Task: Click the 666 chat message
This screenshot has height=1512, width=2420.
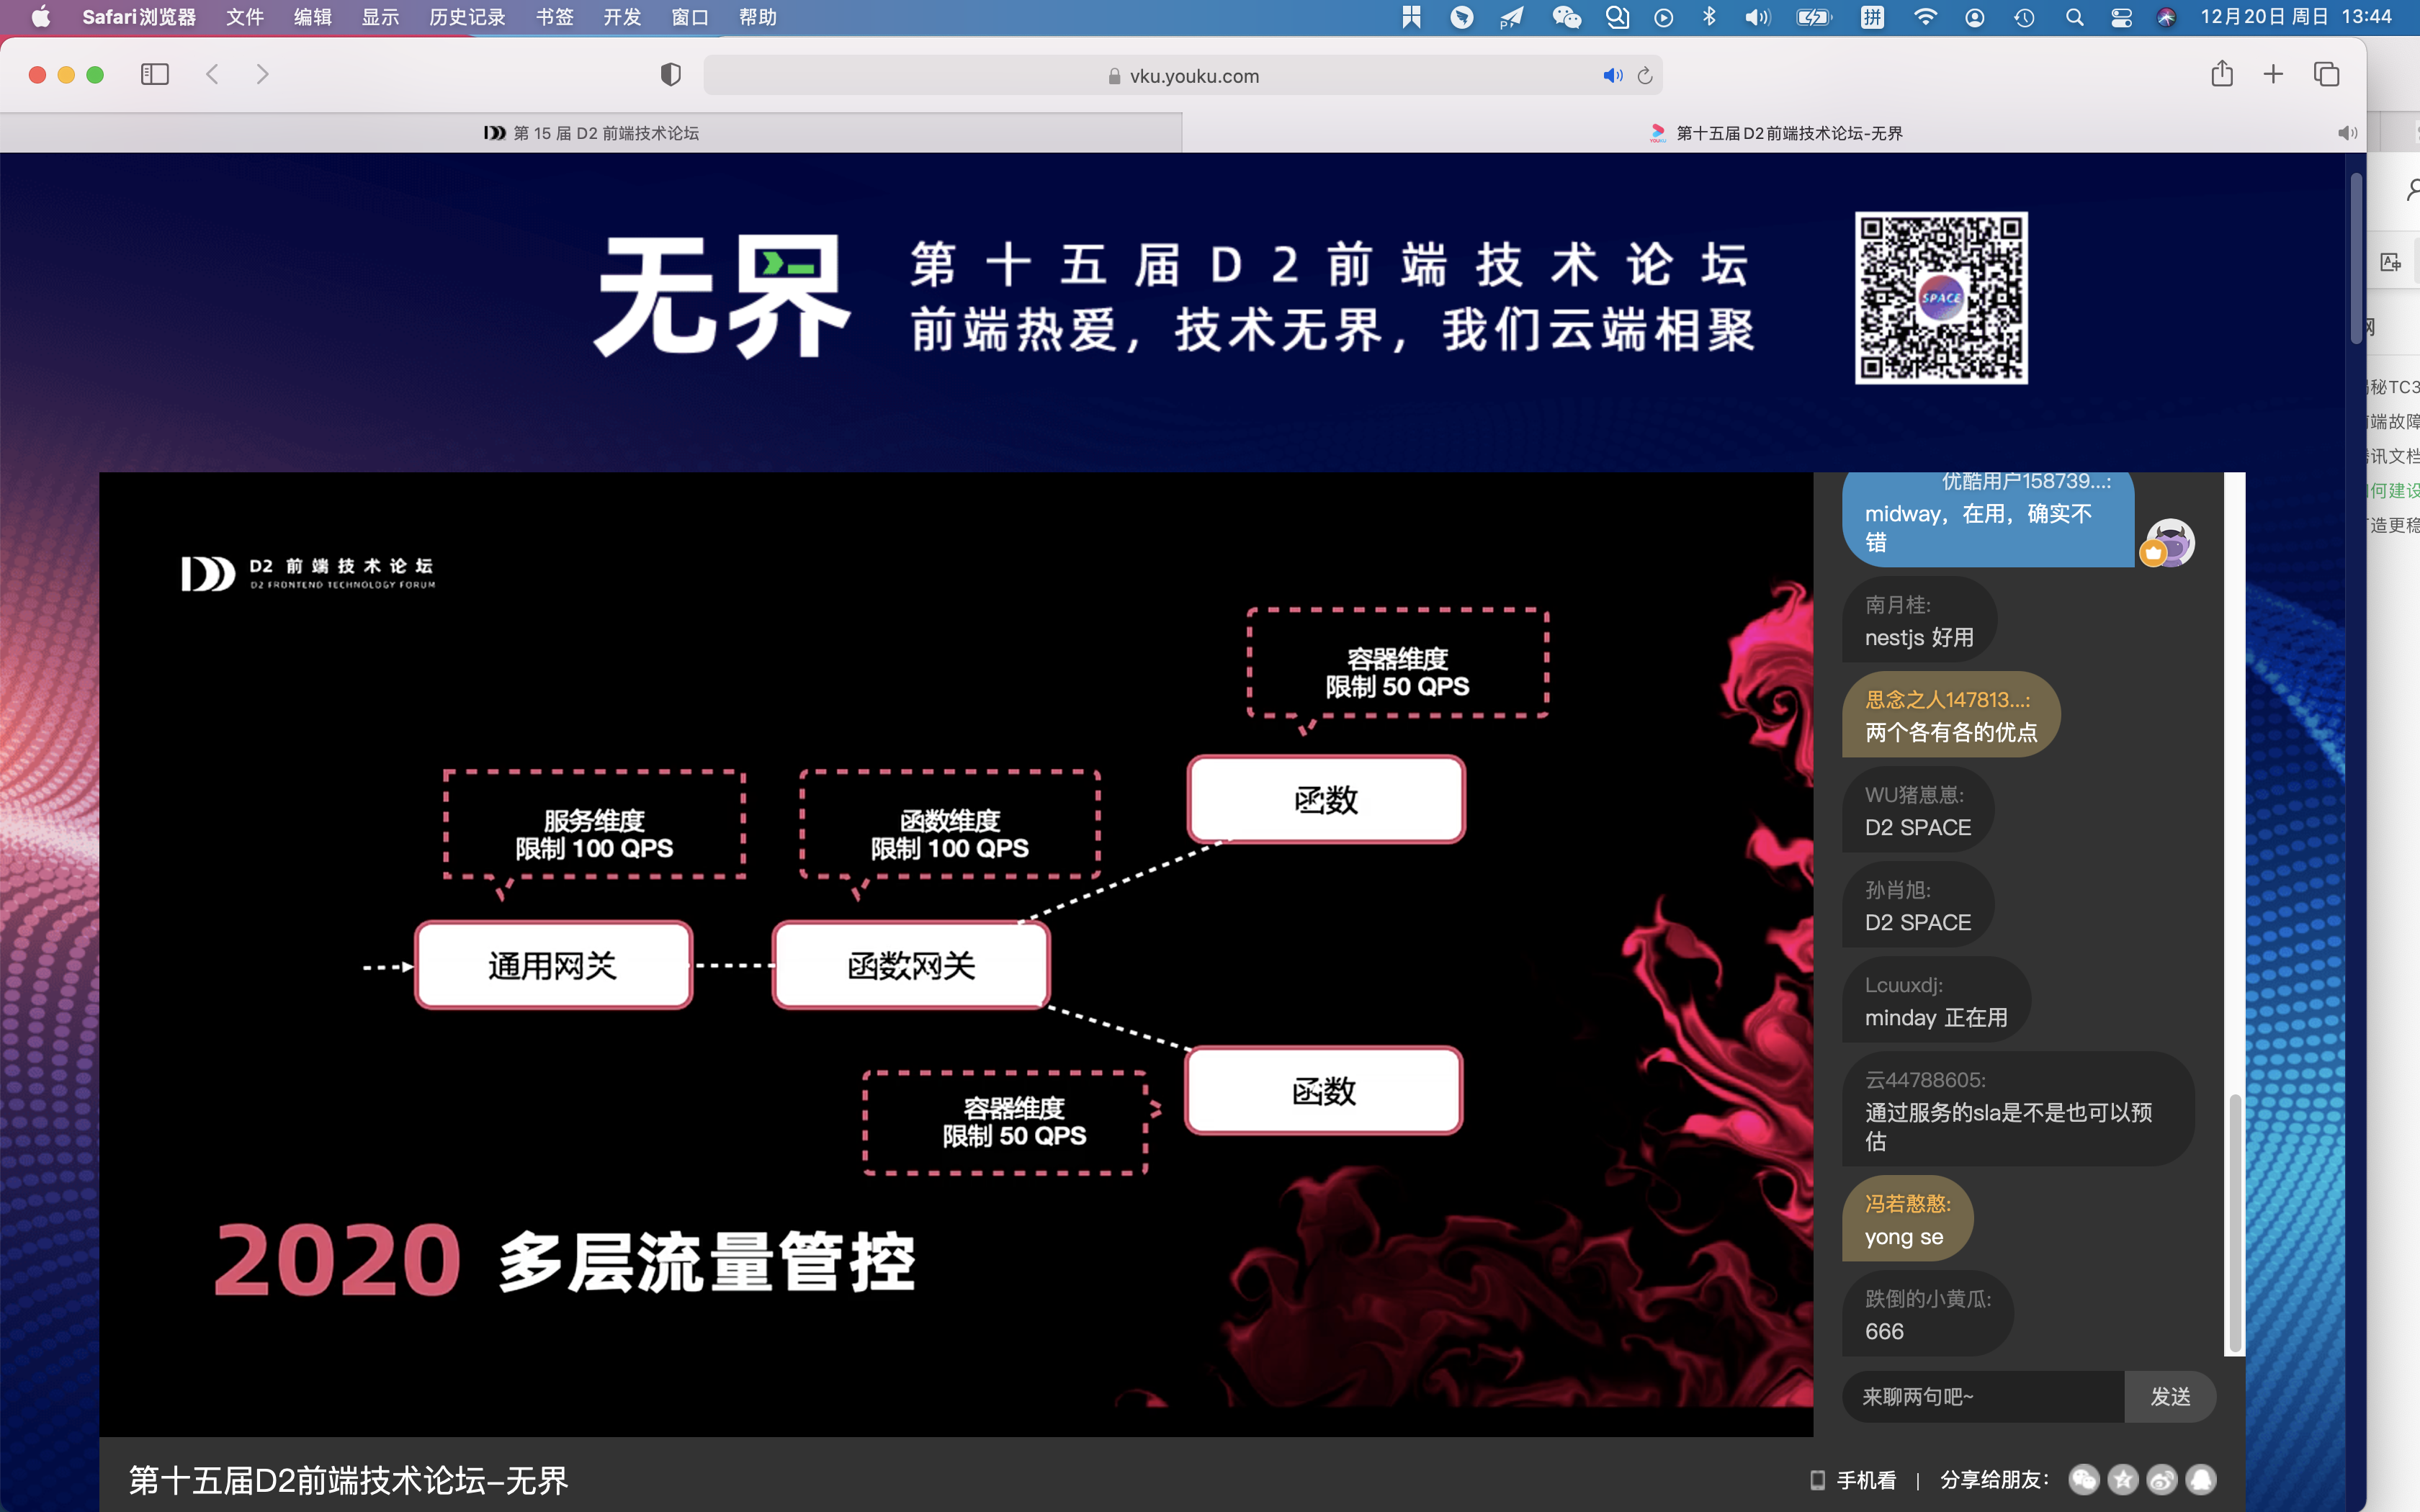Action: click(x=1928, y=1315)
